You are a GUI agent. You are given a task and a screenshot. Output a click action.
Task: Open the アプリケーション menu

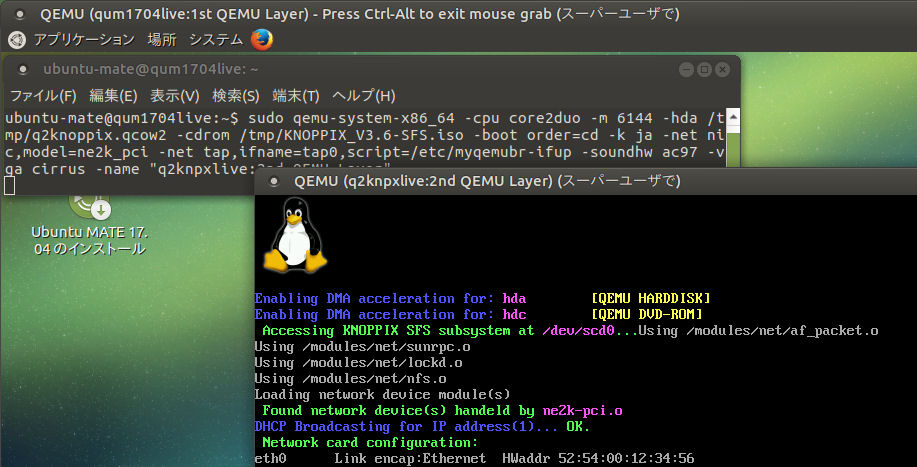point(84,40)
